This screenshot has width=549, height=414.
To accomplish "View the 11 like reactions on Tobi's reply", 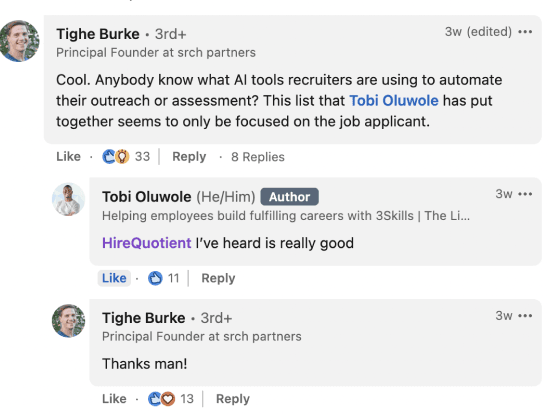I will click(164, 278).
